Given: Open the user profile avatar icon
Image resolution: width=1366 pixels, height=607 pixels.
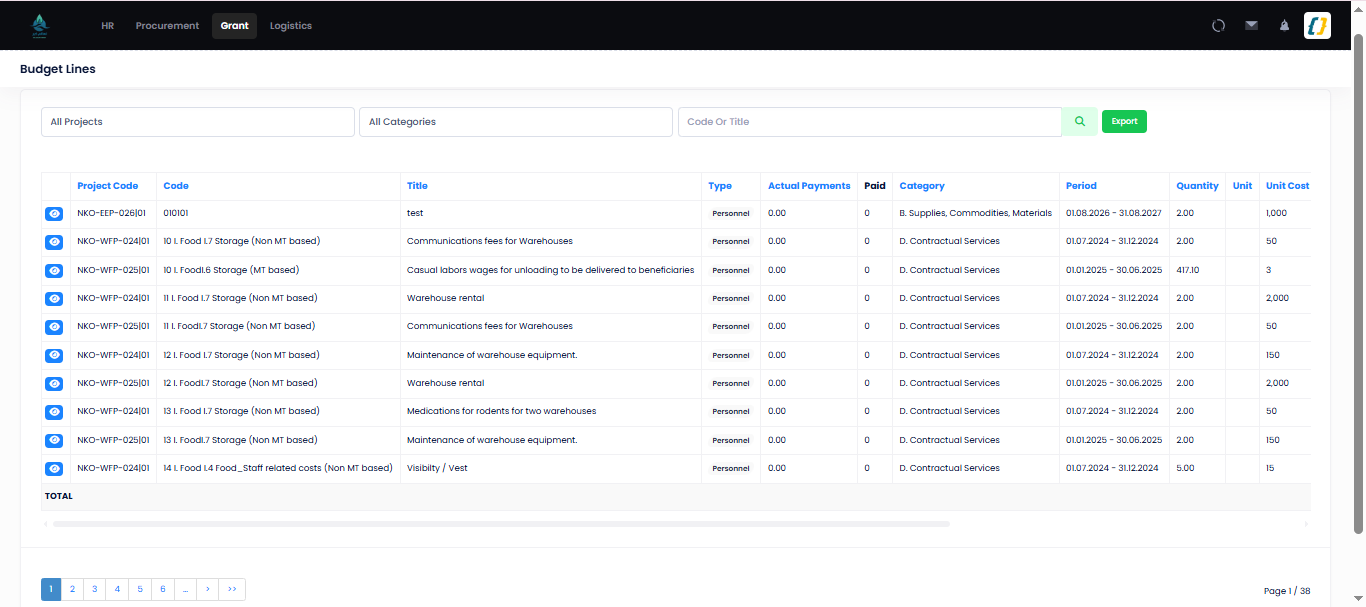Looking at the screenshot, I should tap(1317, 26).
